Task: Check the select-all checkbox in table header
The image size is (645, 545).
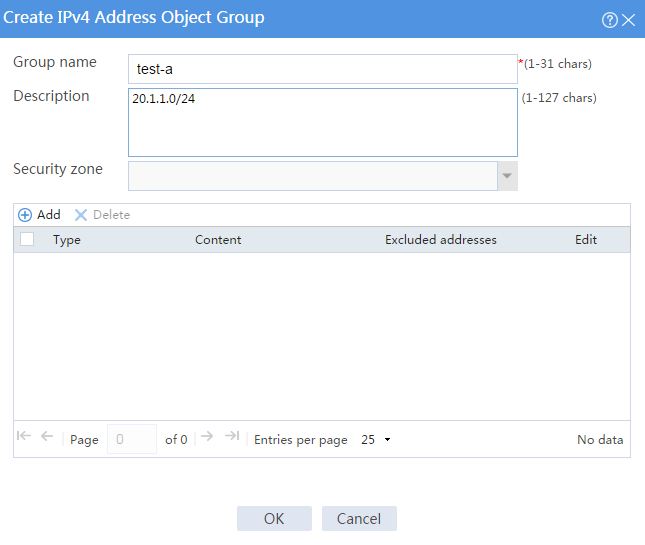Action: point(27,239)
